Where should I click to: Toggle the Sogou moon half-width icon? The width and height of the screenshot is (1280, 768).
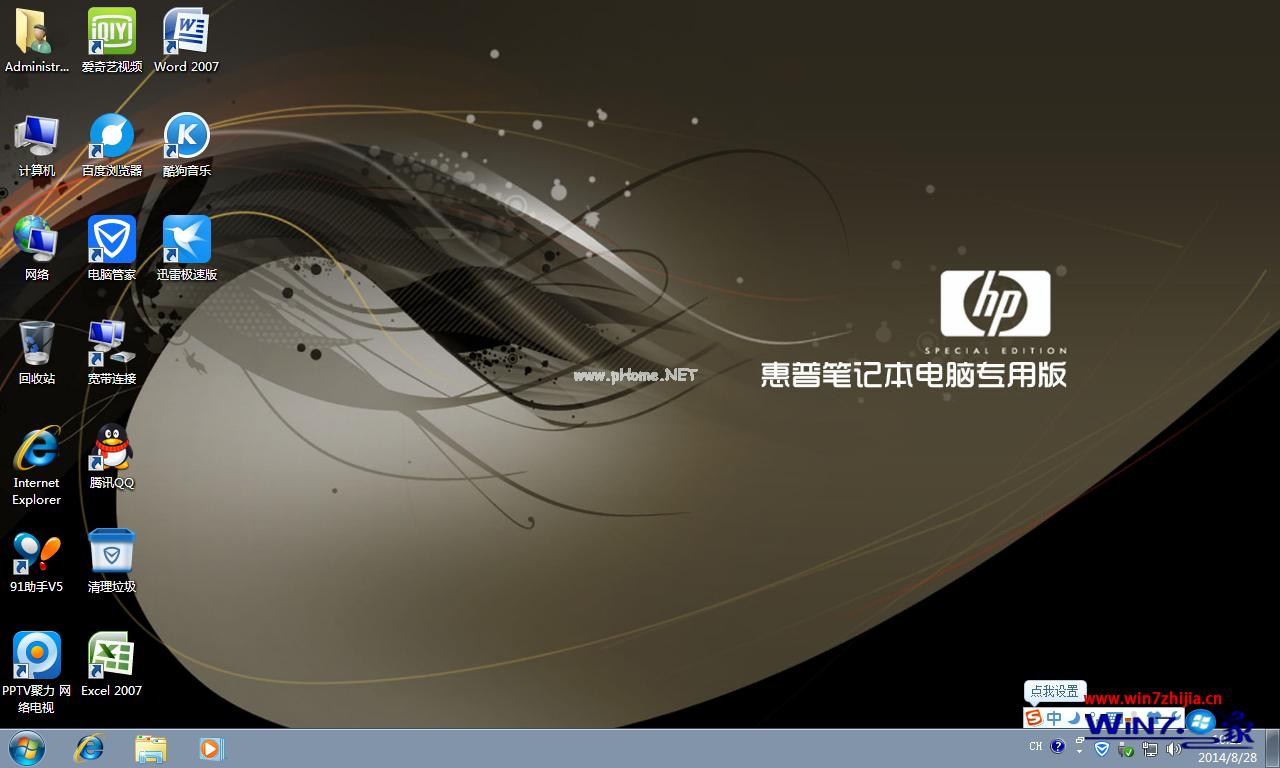coord(1074,718)
